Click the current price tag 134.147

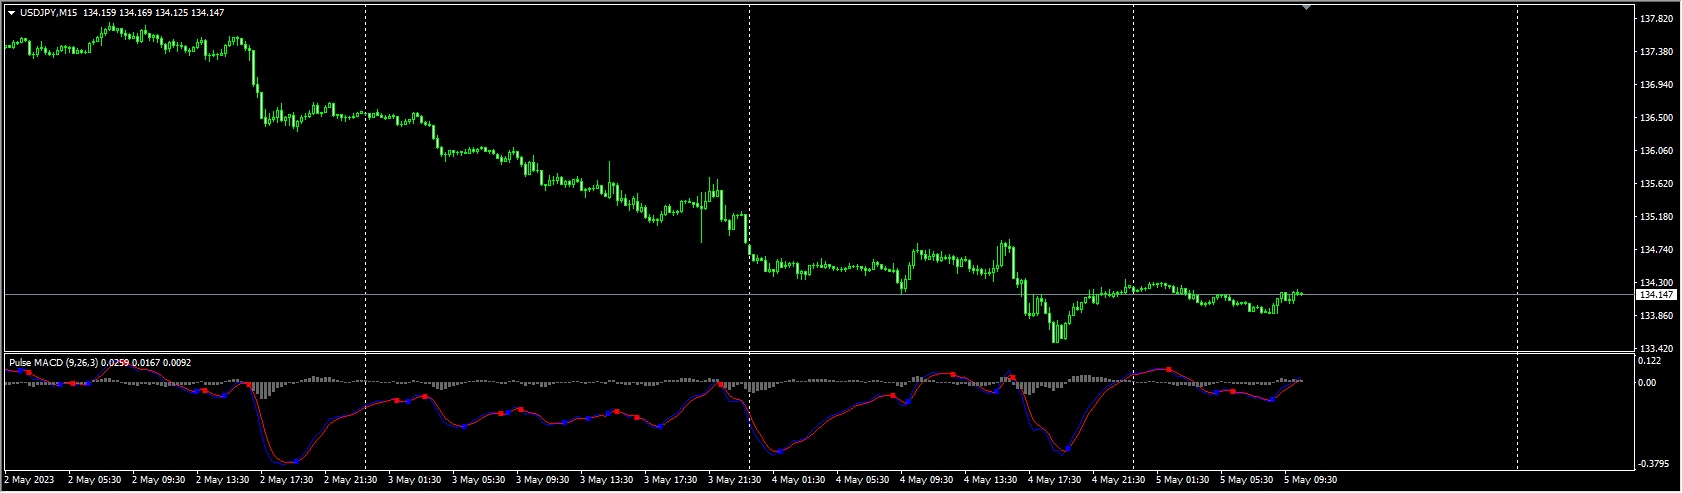click(1657, 295)
